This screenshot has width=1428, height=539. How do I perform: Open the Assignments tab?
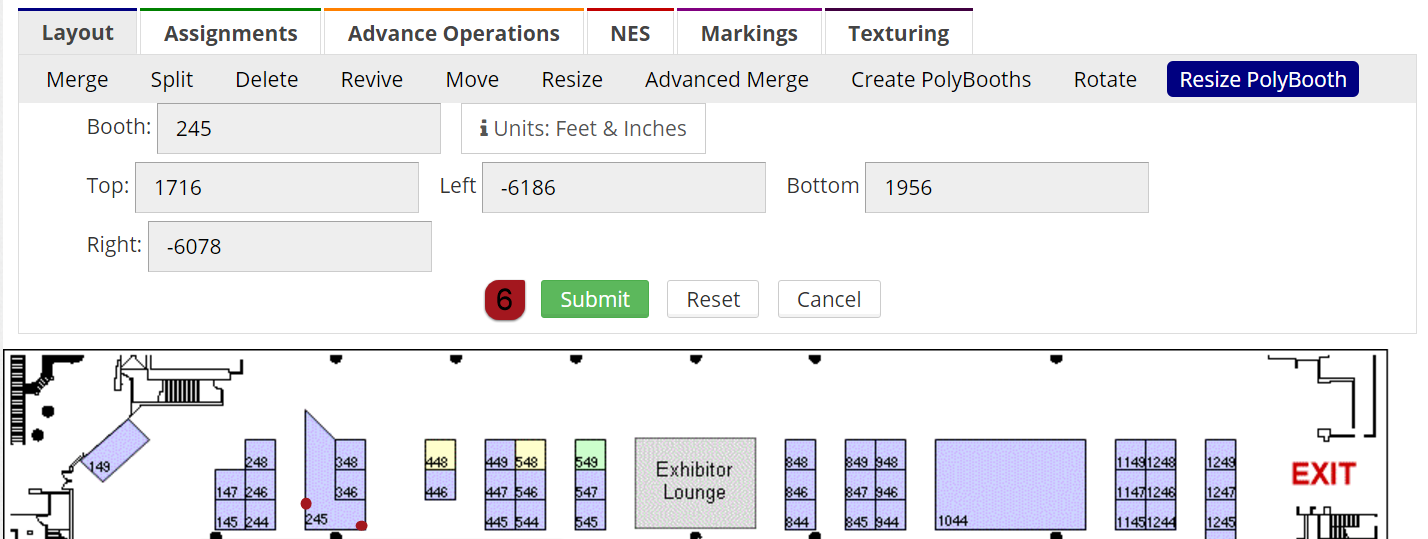(x=230, y=33)
